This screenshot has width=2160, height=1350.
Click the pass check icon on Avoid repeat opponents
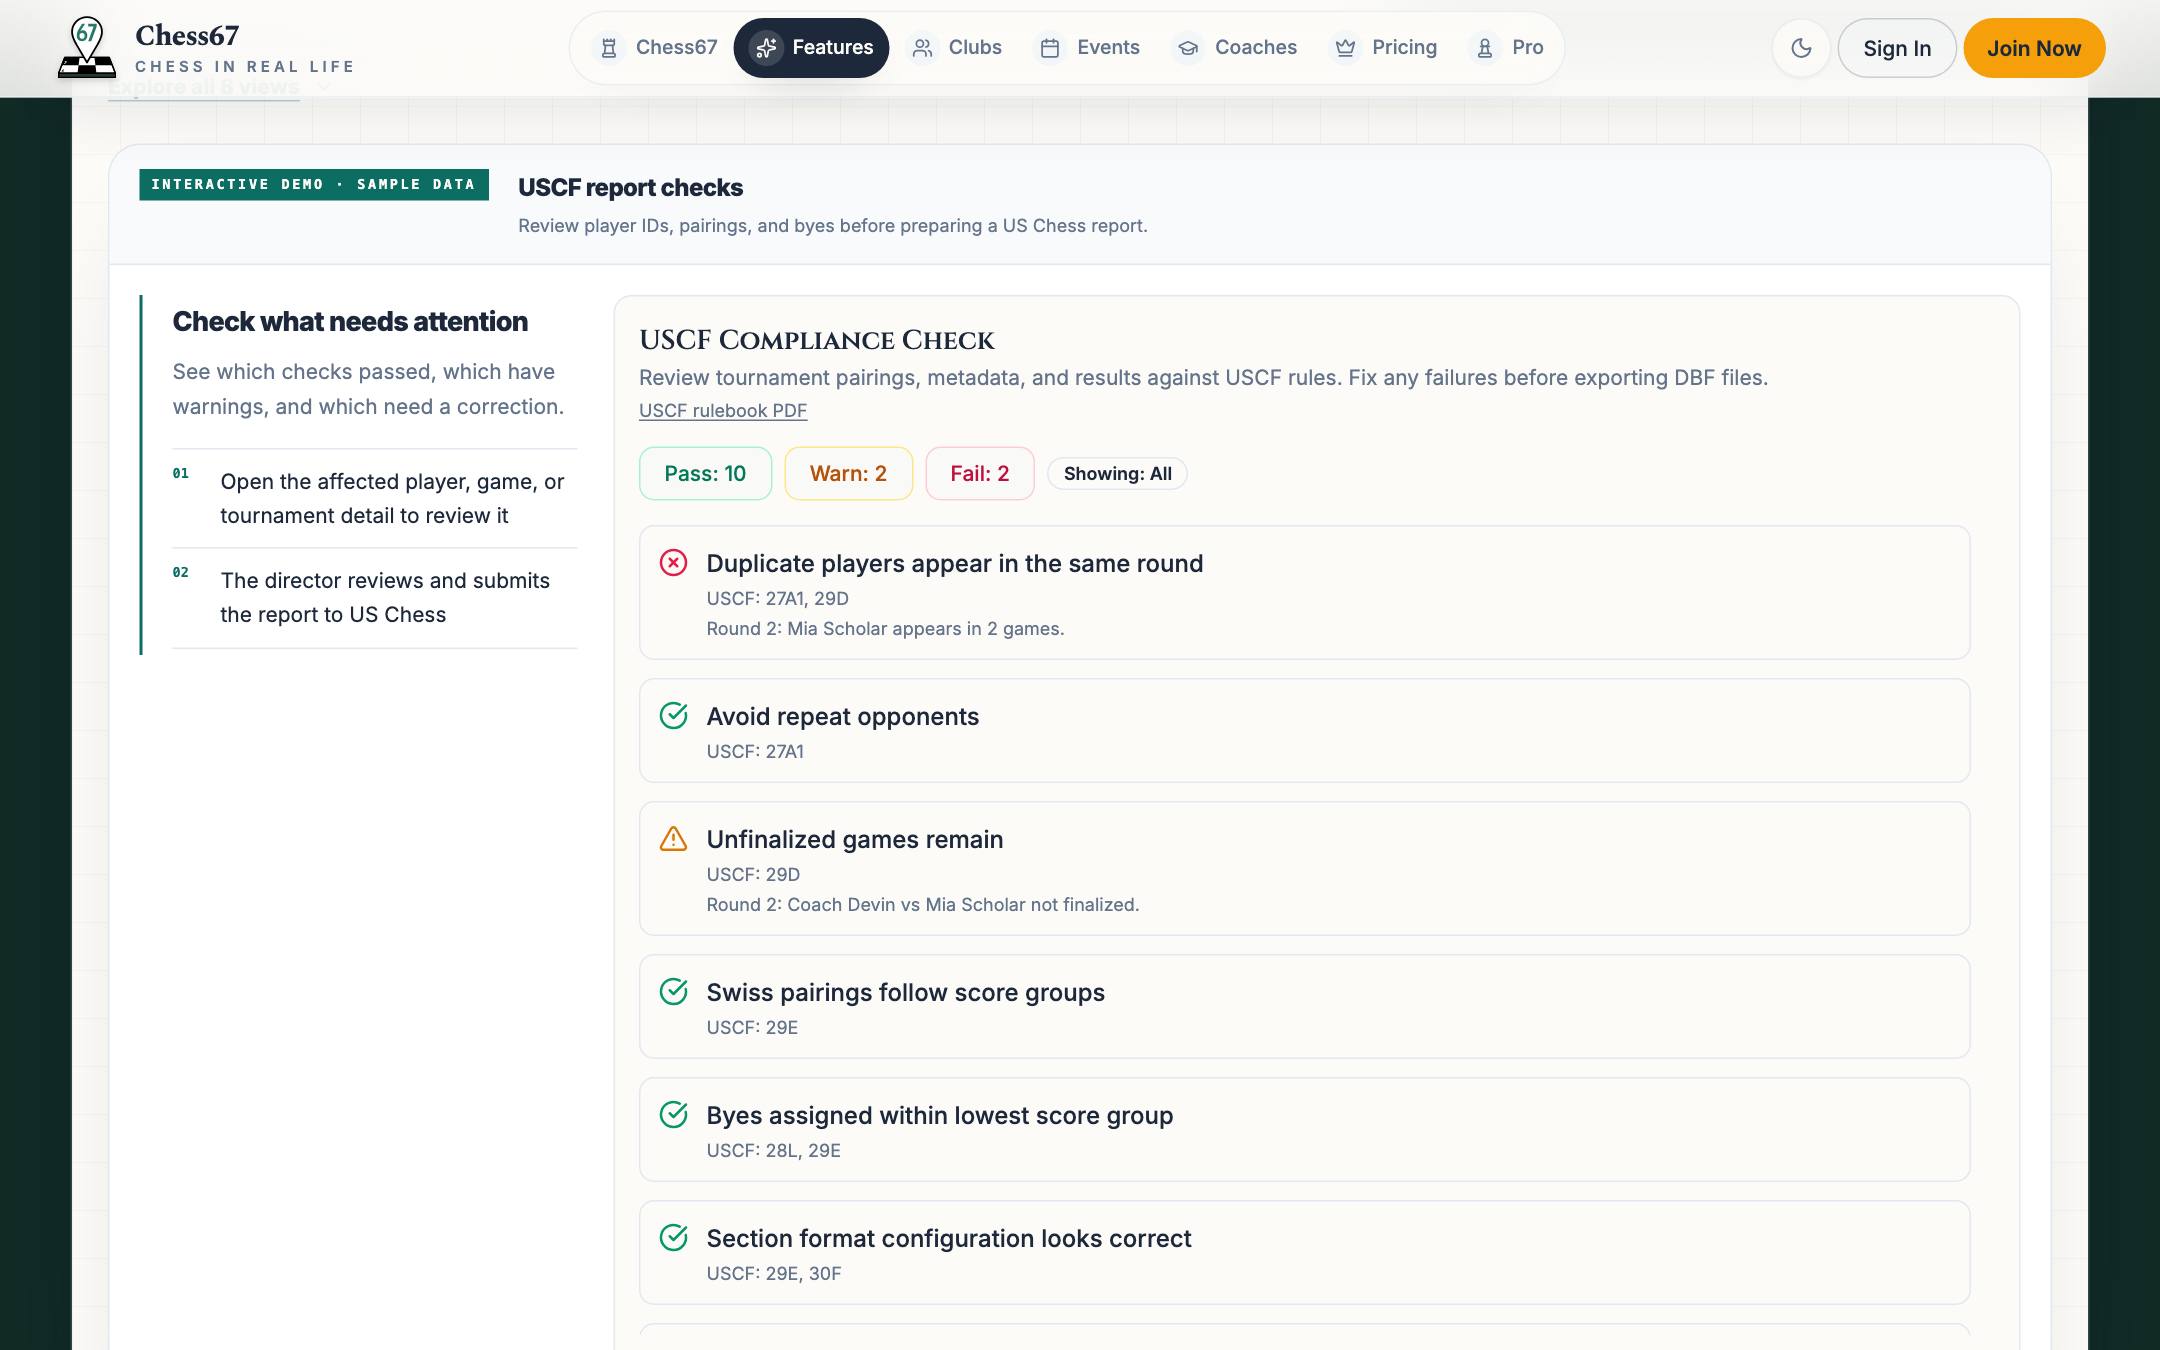pos(673,716)
